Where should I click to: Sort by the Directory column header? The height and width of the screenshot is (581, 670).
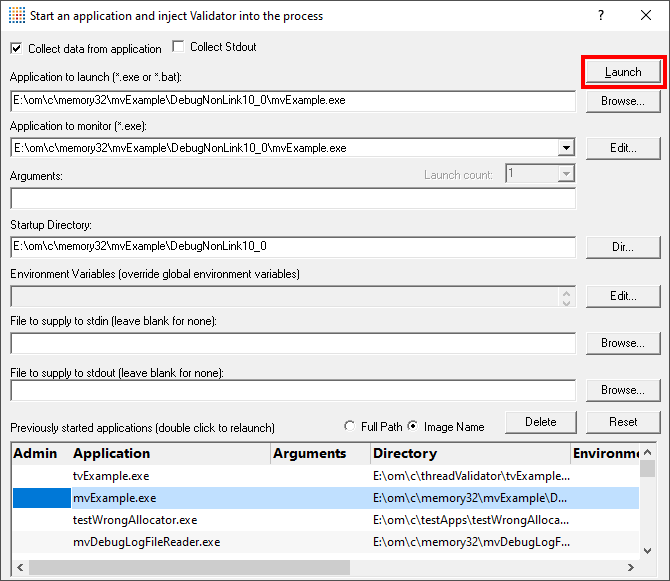[470, 453]
